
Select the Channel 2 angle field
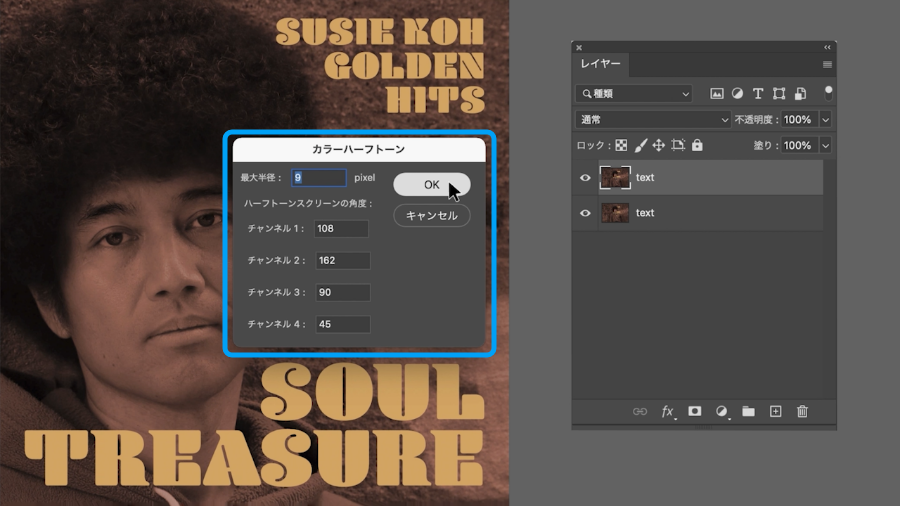(x=343, y=260)
